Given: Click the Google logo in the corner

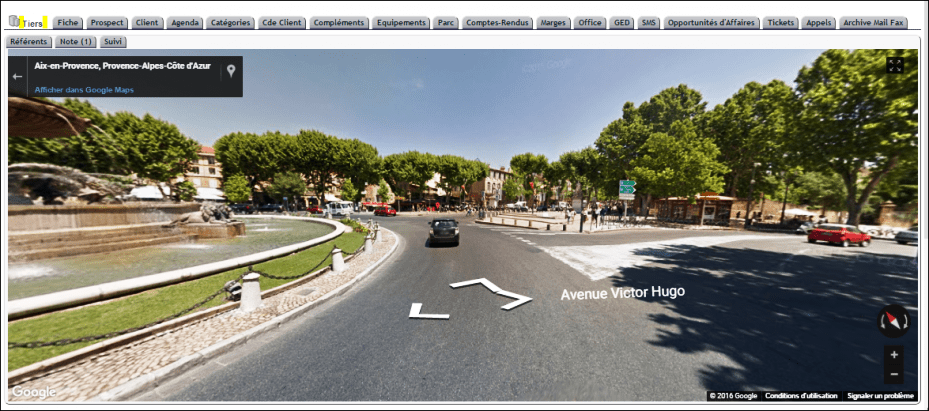Looking at the screenshot, I should click(34, 392).
